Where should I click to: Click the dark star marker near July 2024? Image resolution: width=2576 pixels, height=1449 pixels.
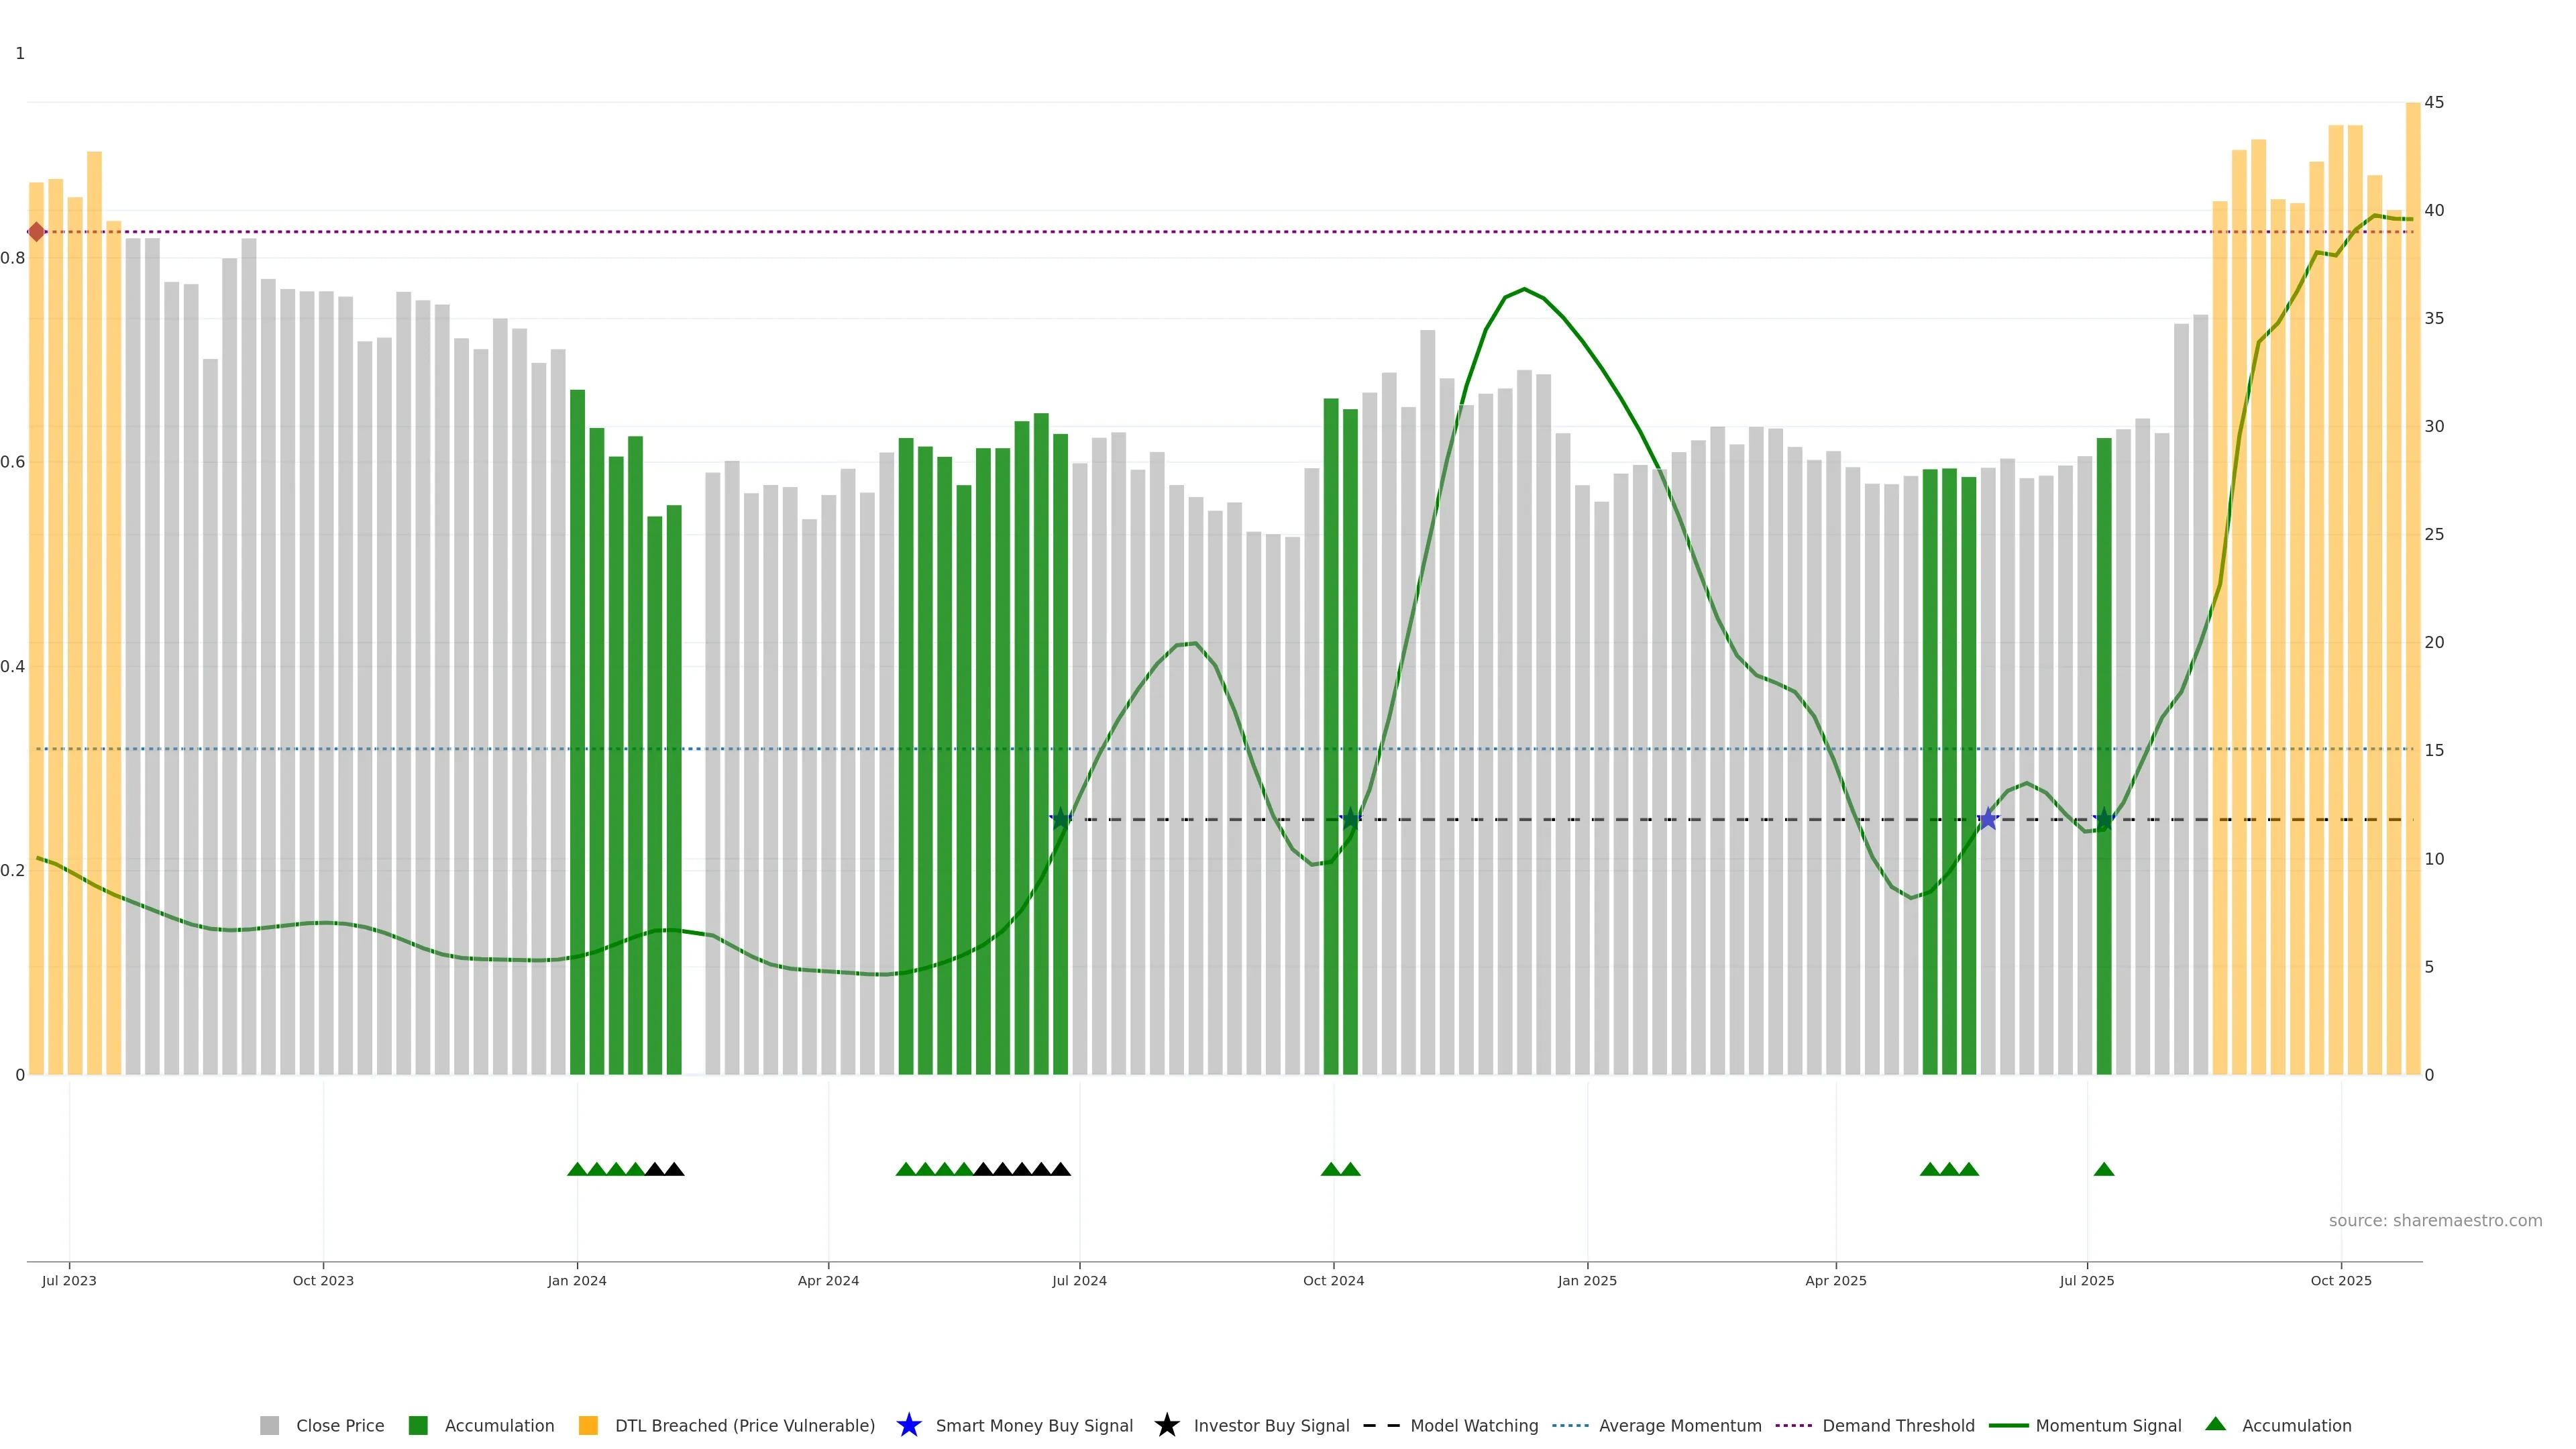(1061, 819)
